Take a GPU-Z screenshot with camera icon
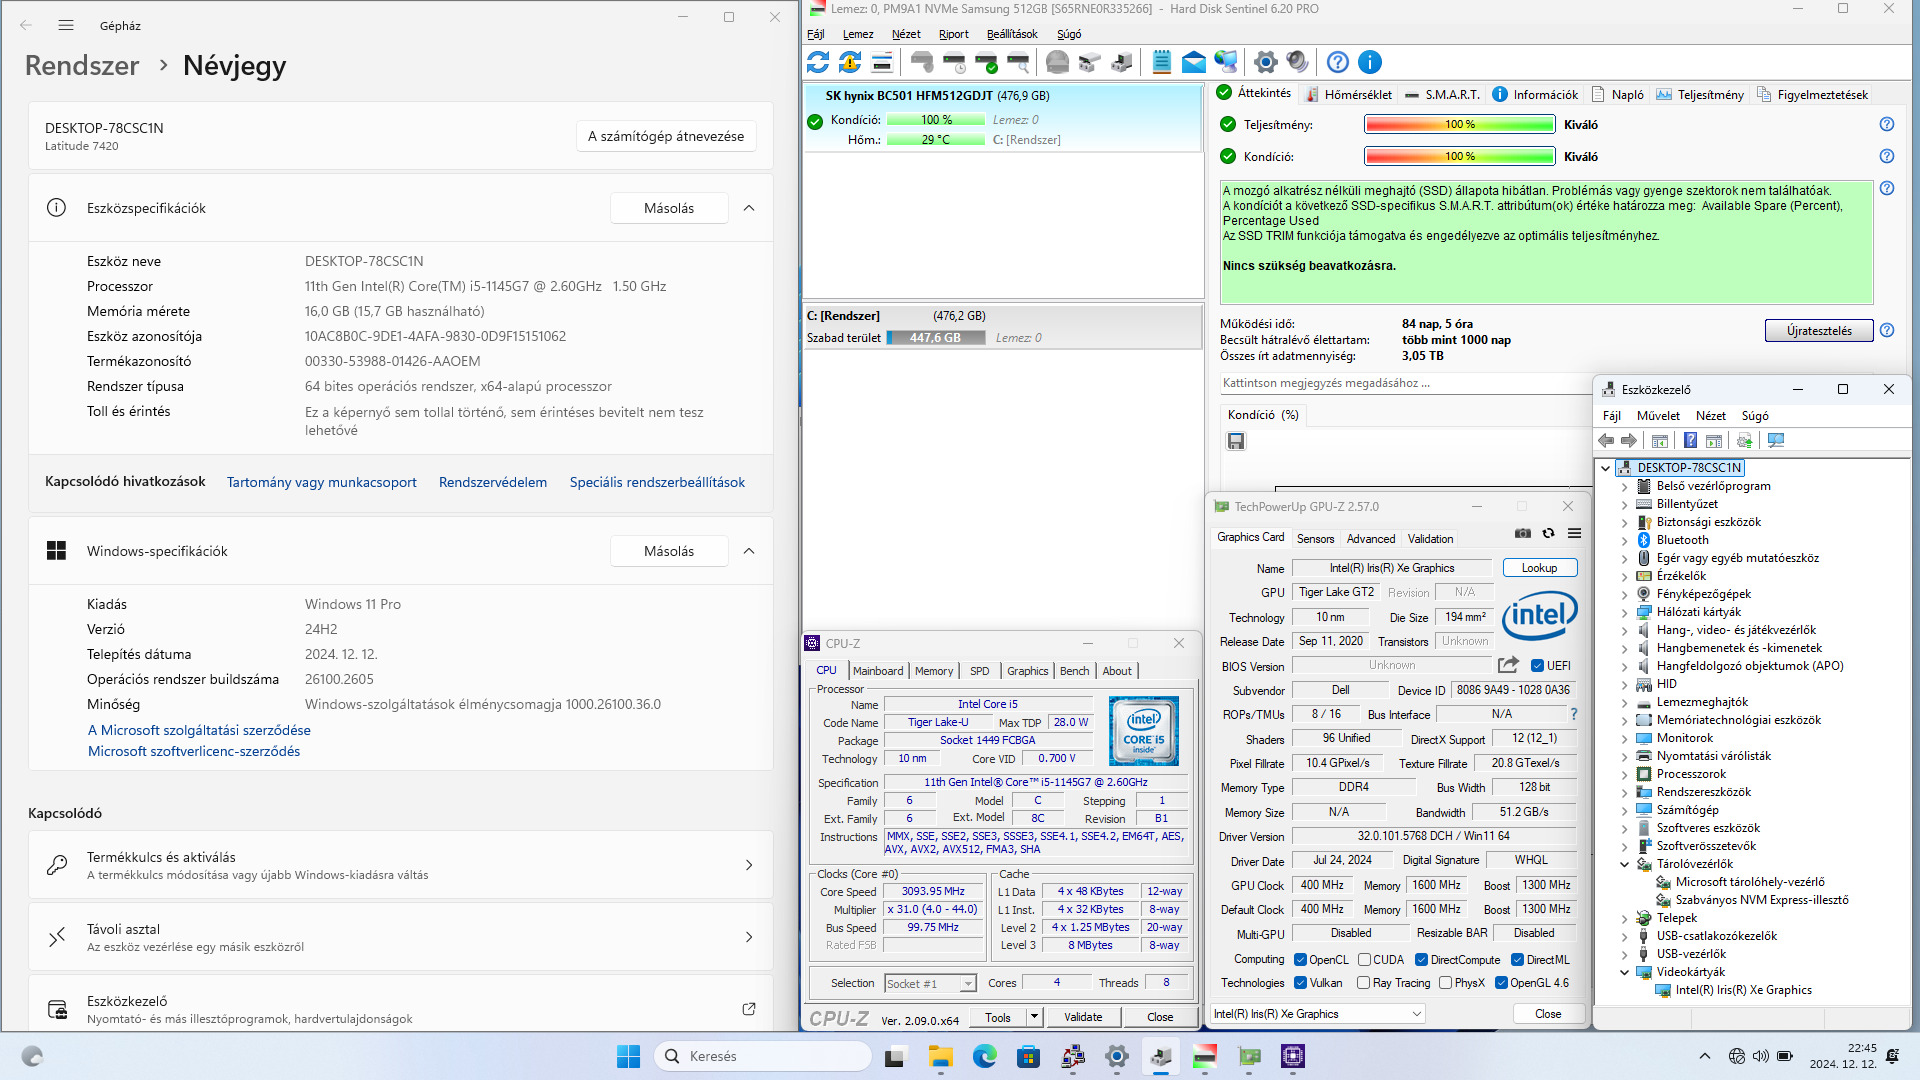The width and height of the screenshot is (1920, 1080). click(x=1522, y=534)
